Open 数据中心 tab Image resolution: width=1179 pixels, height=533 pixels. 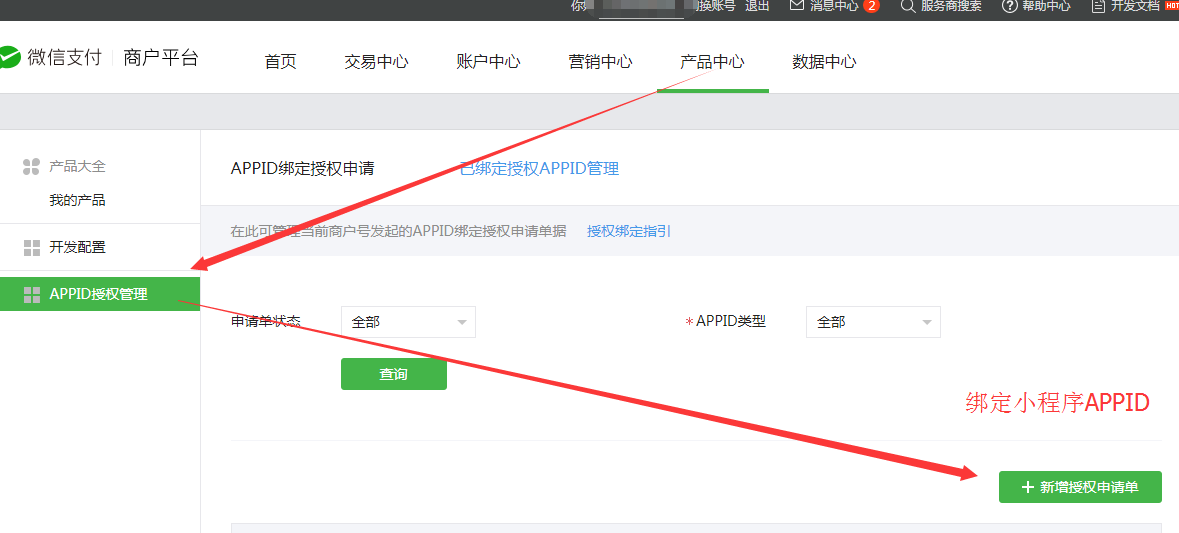coord(824,62)
